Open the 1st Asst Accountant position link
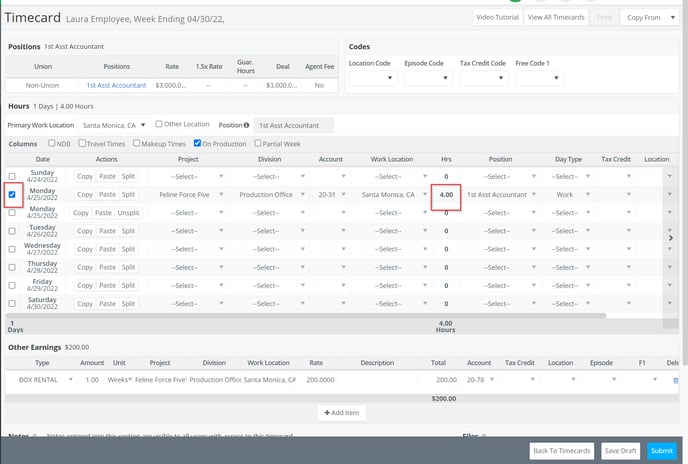This screenshot has width=688, height=464. 116,85
